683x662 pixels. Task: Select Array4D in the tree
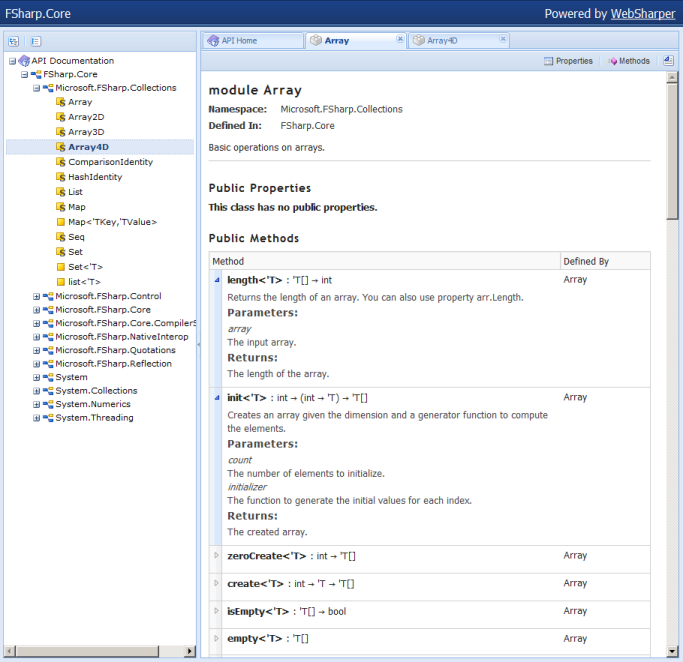pos(88,147)
